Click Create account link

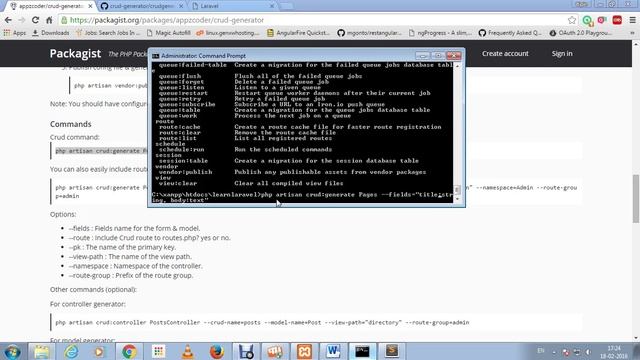tap(505, 53)
